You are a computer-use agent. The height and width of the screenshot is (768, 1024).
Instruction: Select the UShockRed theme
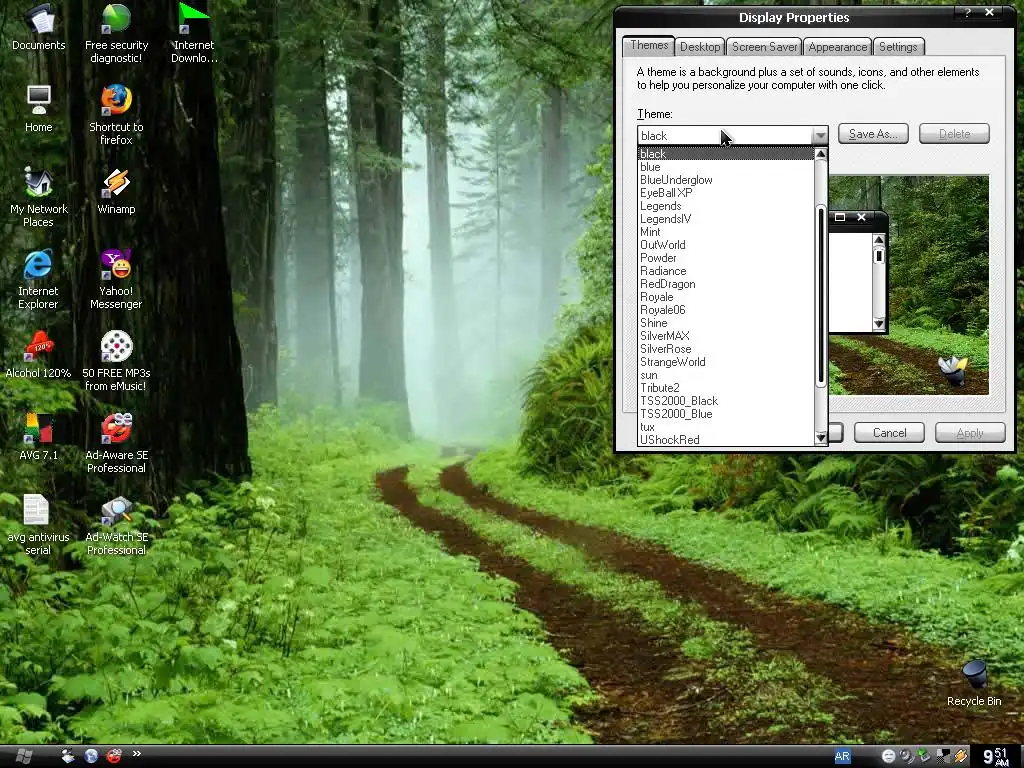pos(726,440)
